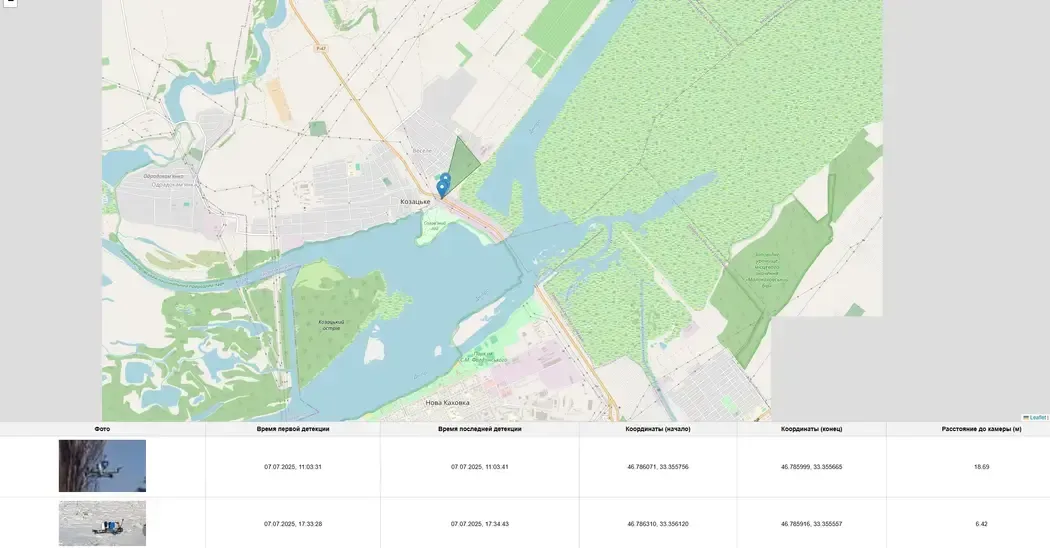
Task: Click the rear, partially hidden blue marker
Action: tap(446, 179)
